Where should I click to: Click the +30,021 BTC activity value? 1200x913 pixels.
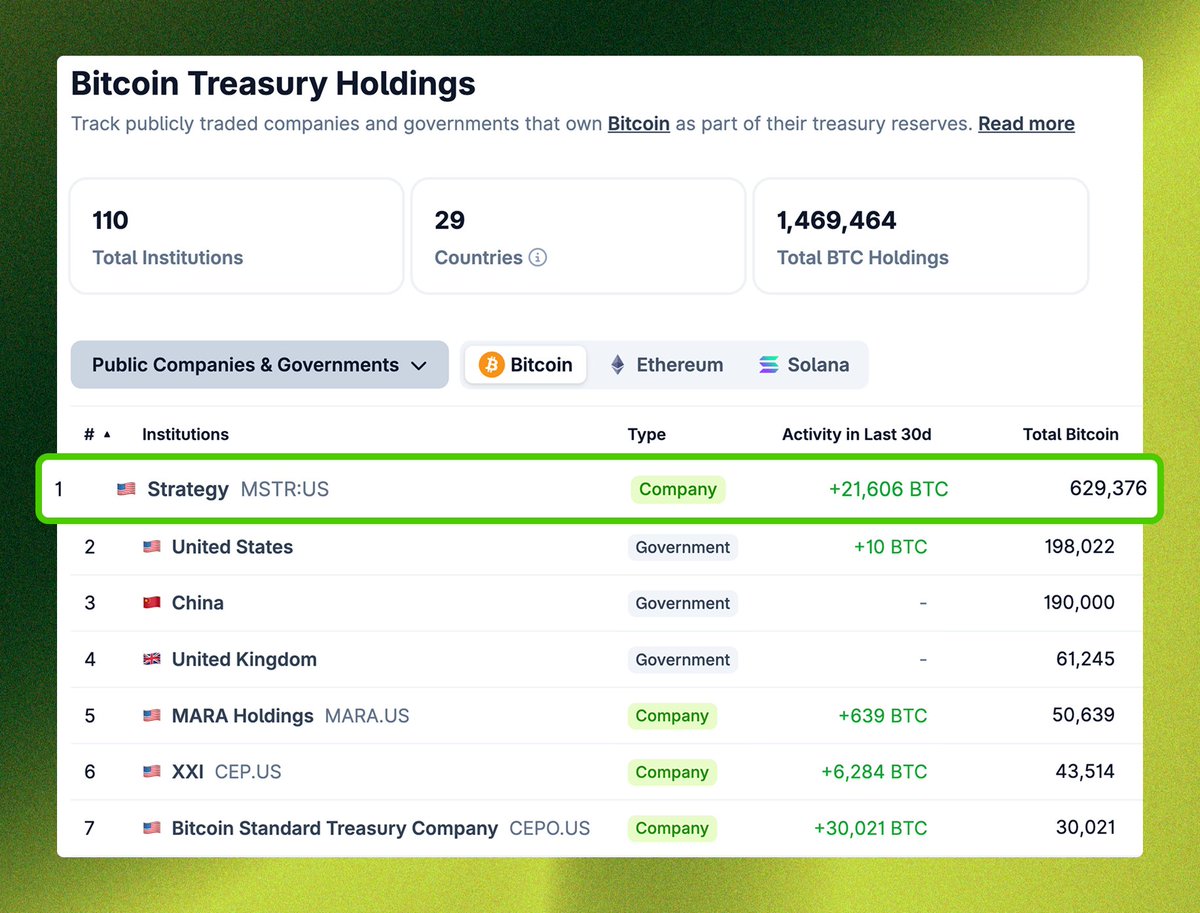pos(870,829)
